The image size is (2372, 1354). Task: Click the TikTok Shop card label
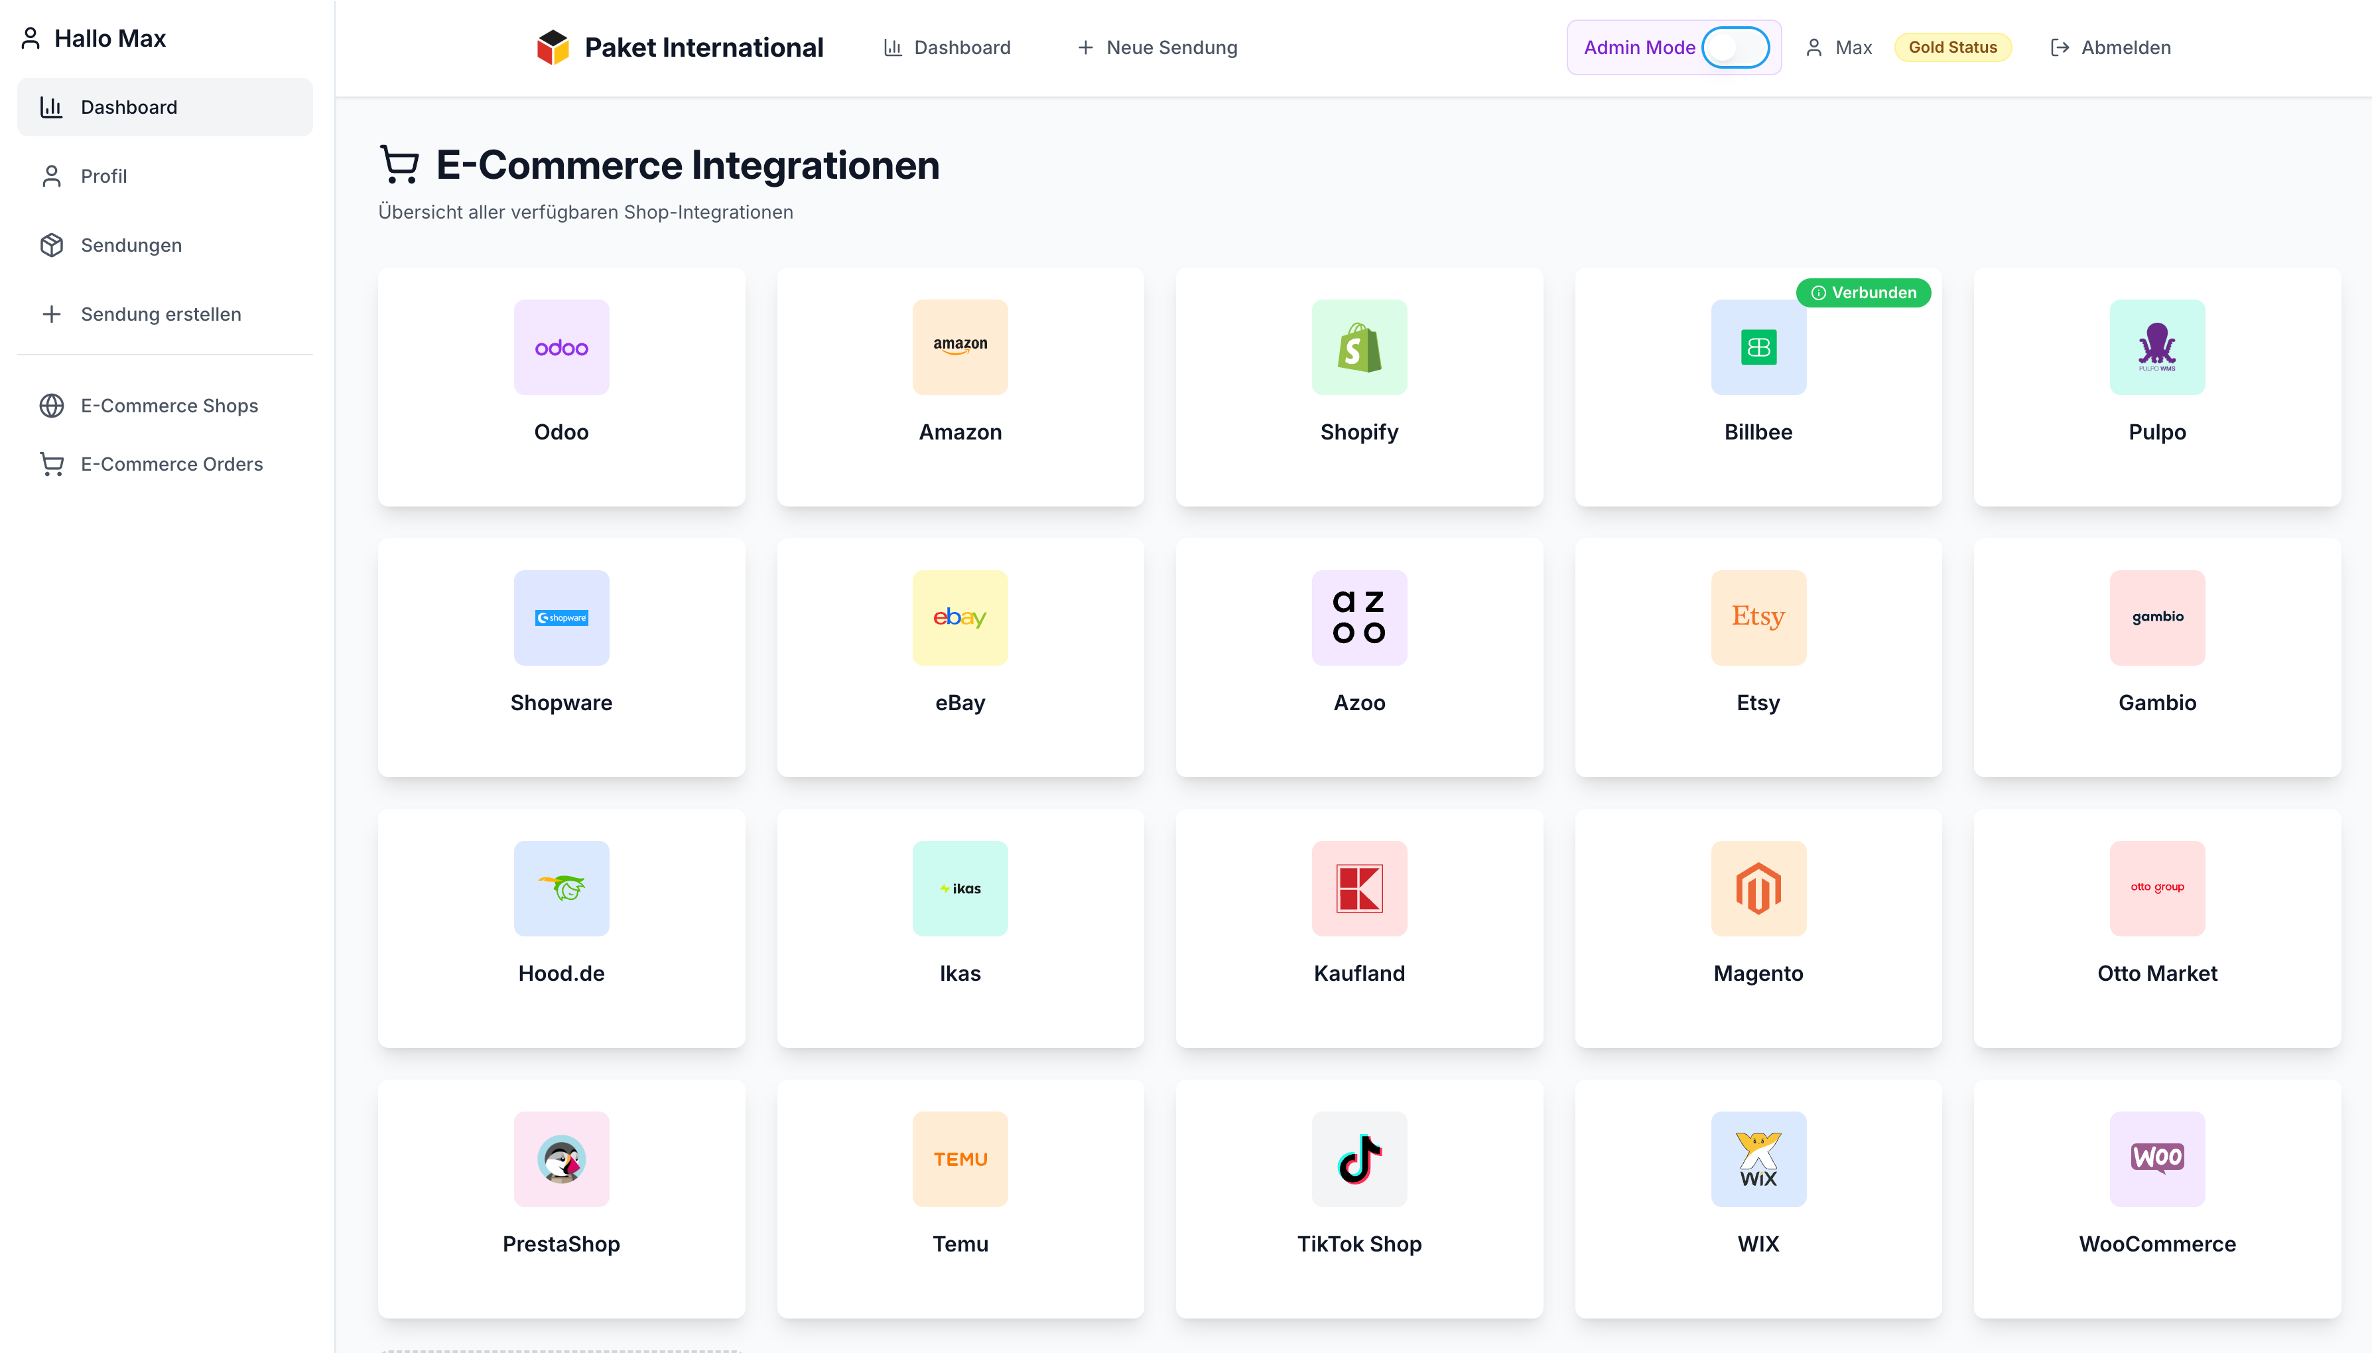pos(1359,1245)
